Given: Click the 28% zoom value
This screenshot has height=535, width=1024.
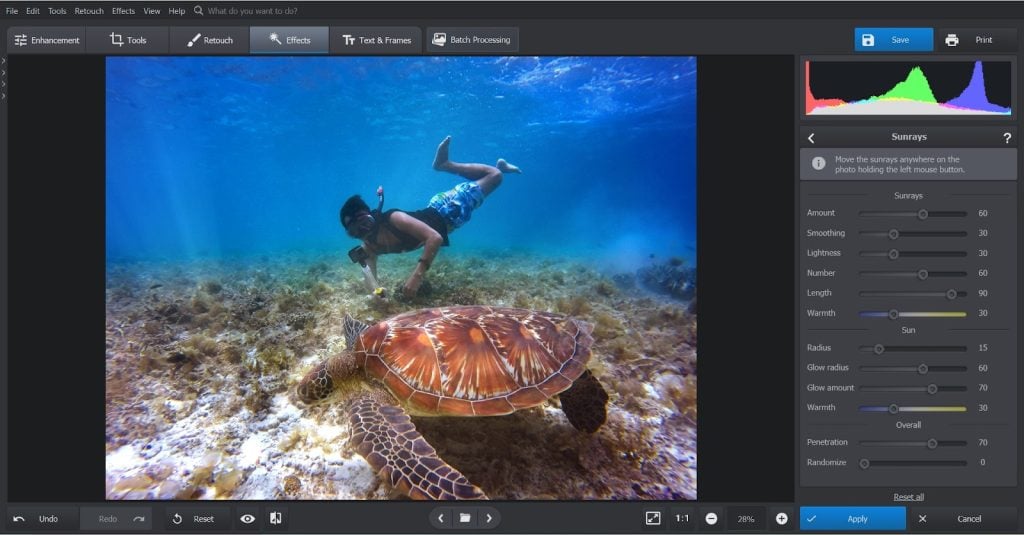Looking at the screenshot, I should pyautogui.click(x=746, y=519).
